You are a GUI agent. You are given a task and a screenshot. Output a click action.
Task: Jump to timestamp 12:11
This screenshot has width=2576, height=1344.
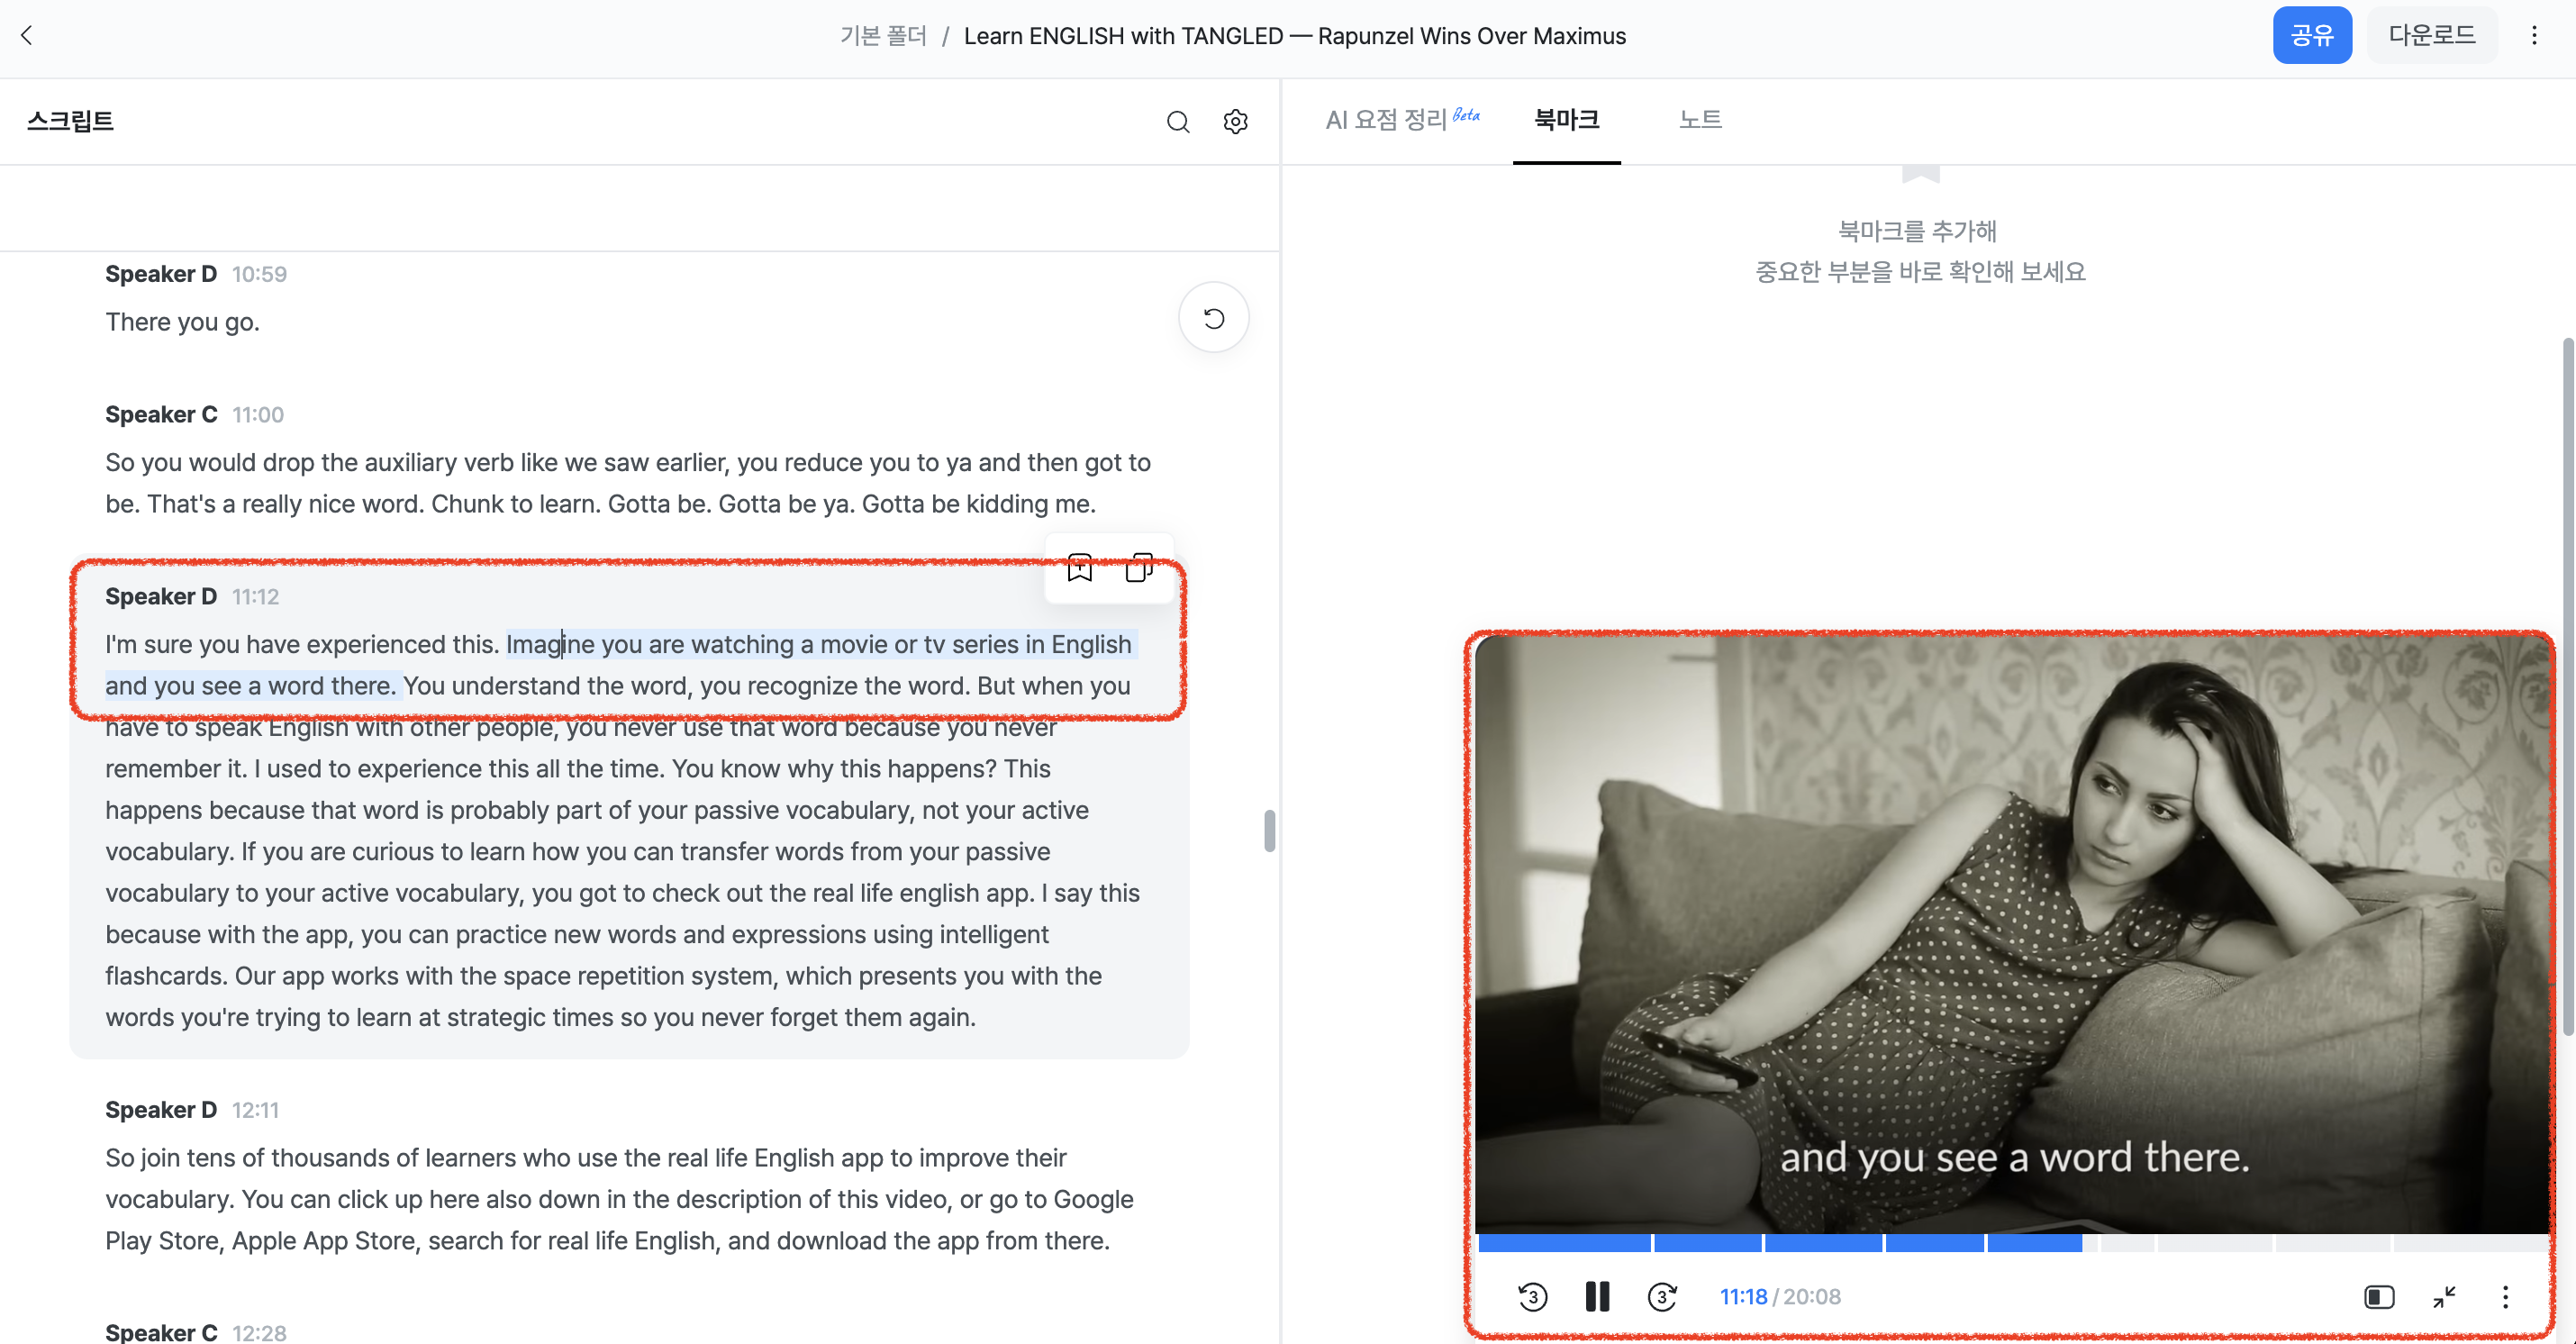point(256,1110)
